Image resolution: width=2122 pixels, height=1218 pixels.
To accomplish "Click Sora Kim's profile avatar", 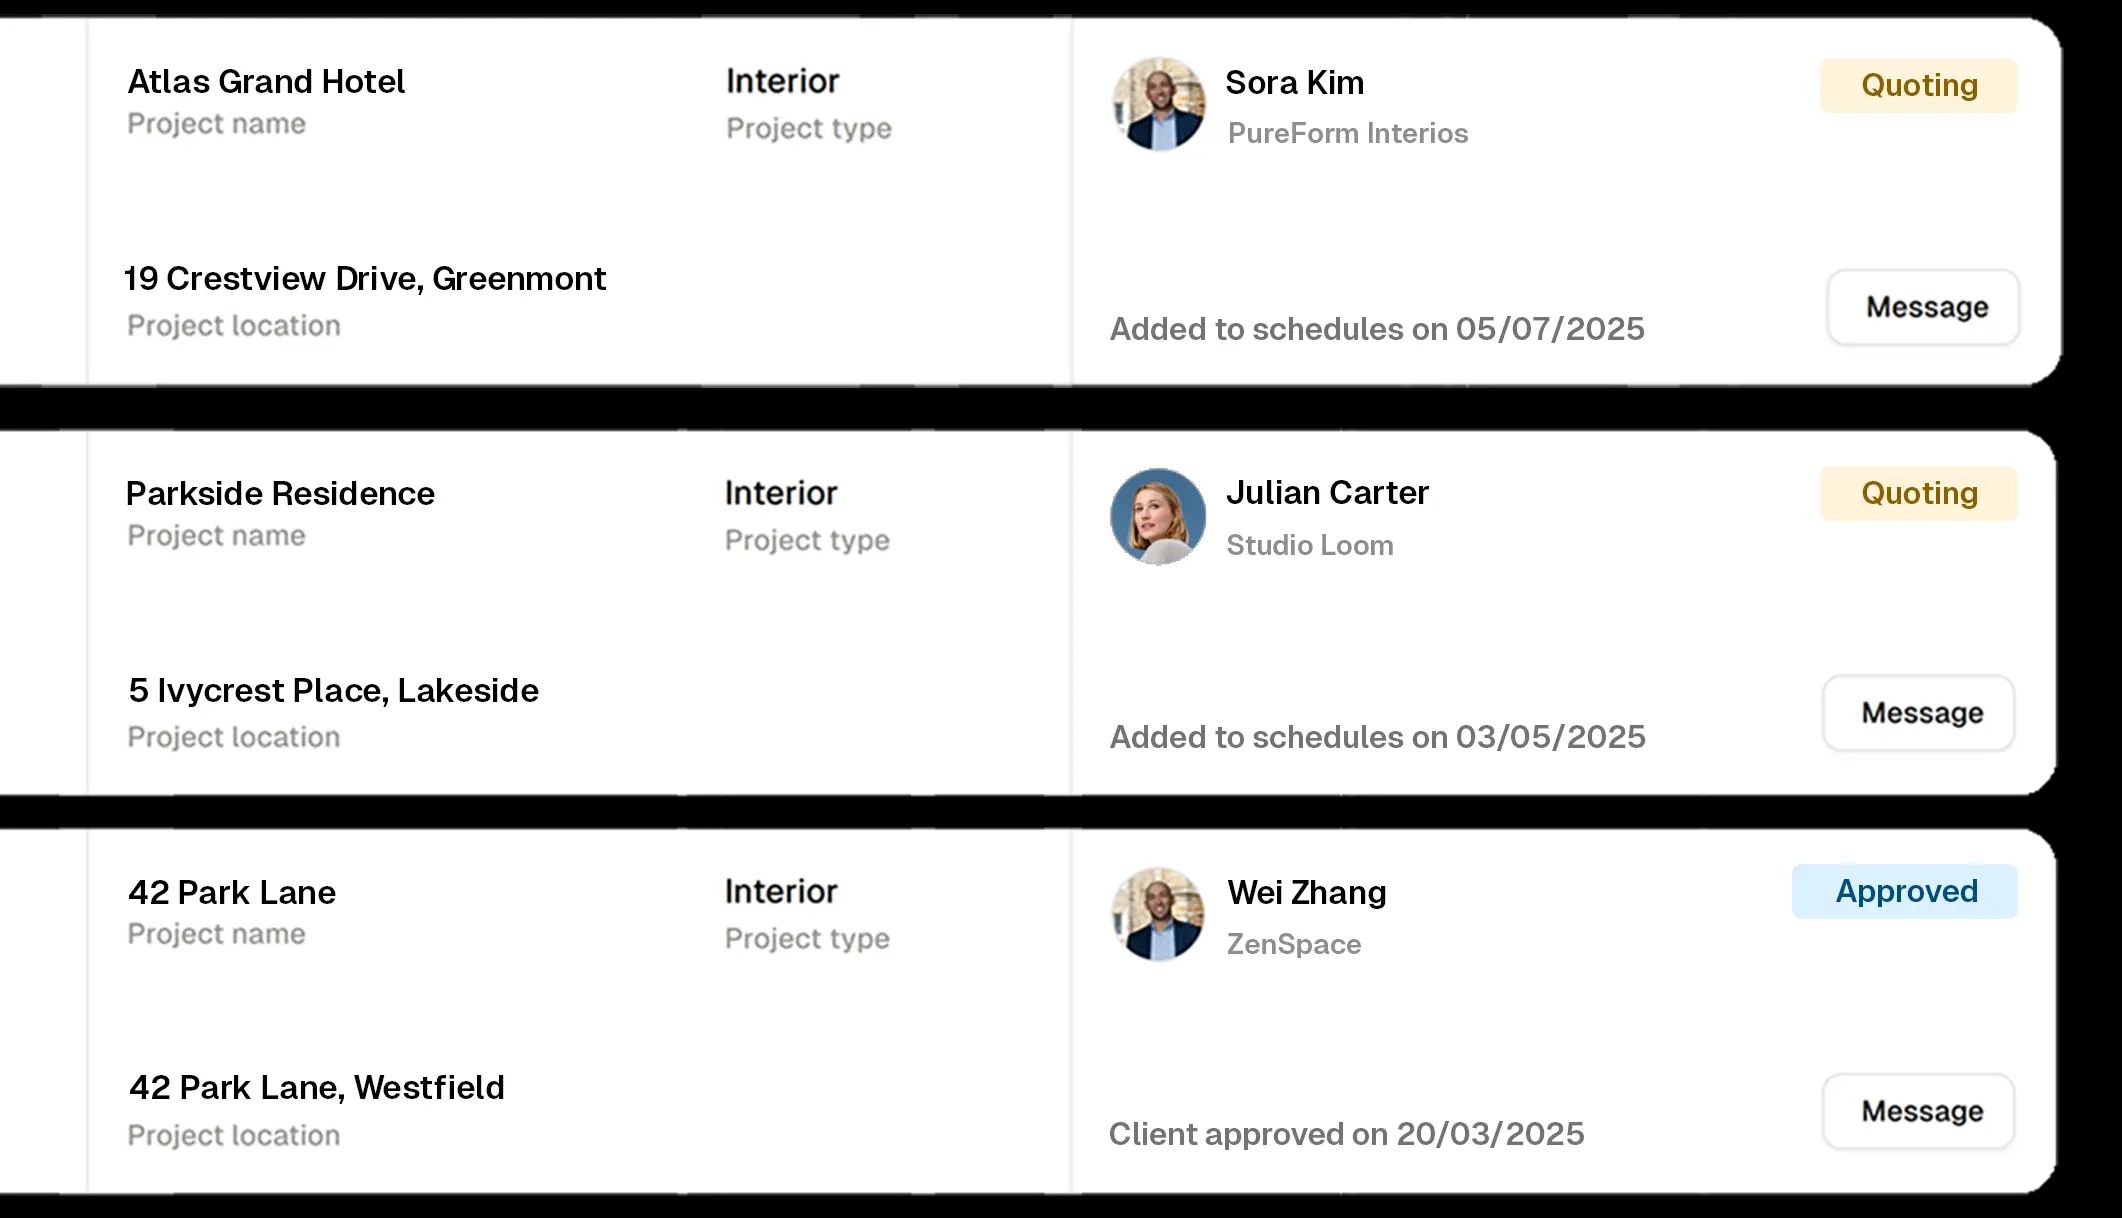I will point(1158,104).
